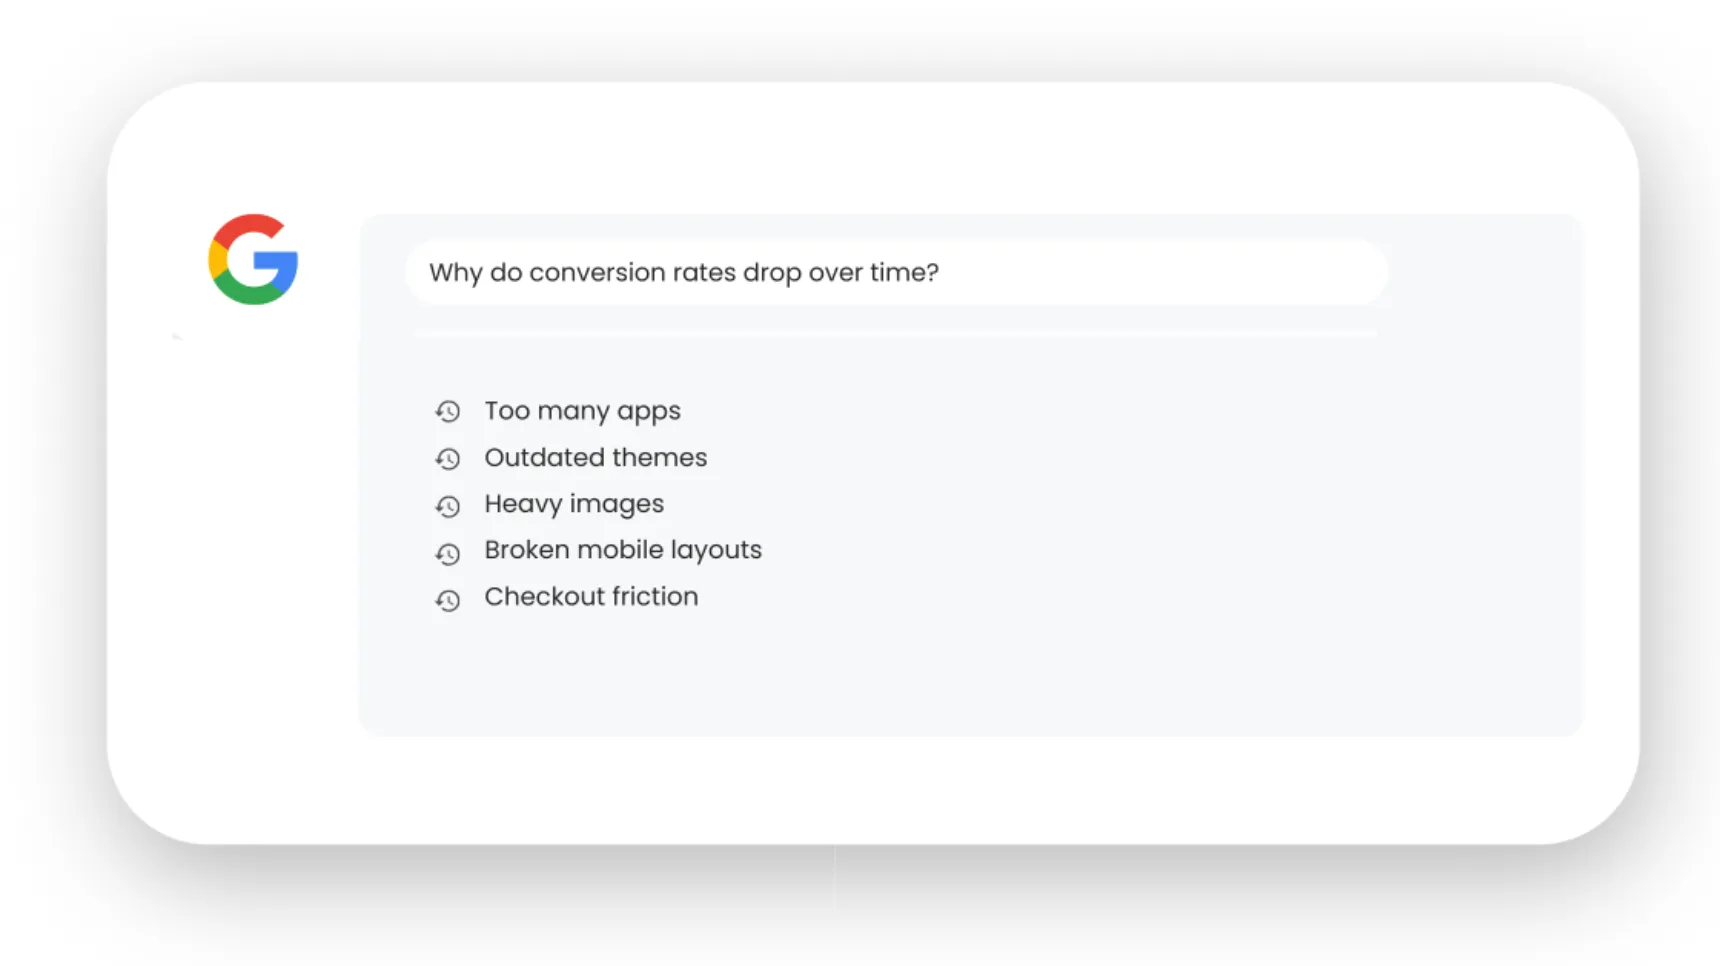Screen dimensions: 1720x966
Task: Click history icon beside Outdated themes
Action: point(448,459)
